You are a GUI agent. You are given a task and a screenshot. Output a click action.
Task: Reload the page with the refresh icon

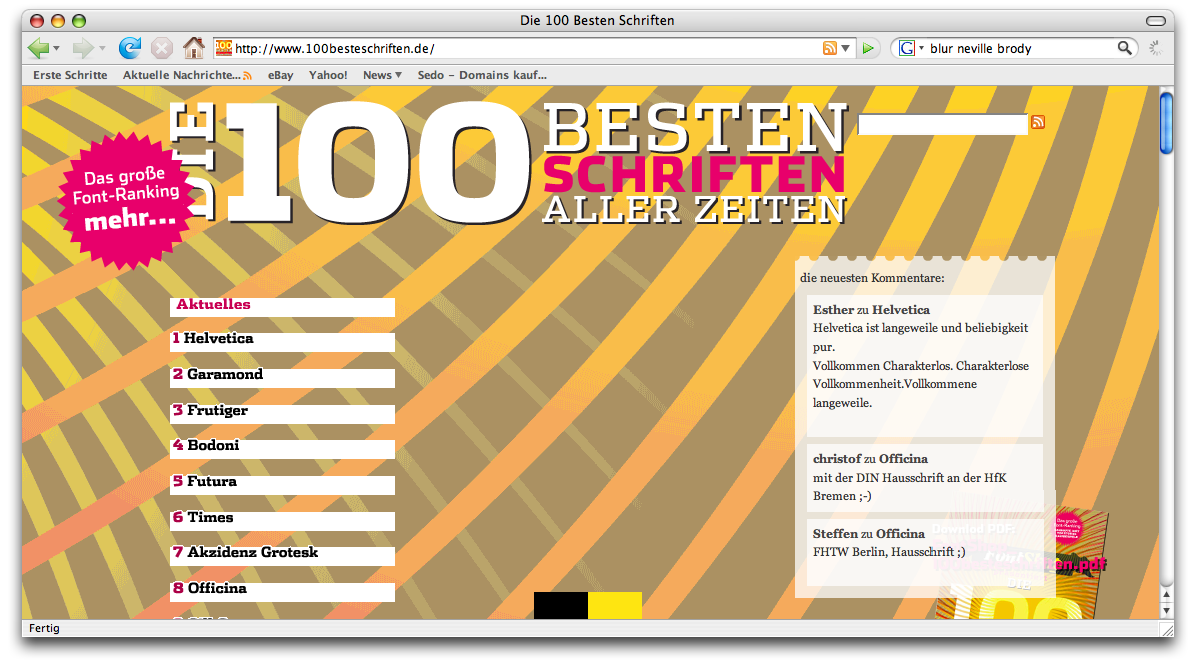pyautogui.click(x=130, y=48)
